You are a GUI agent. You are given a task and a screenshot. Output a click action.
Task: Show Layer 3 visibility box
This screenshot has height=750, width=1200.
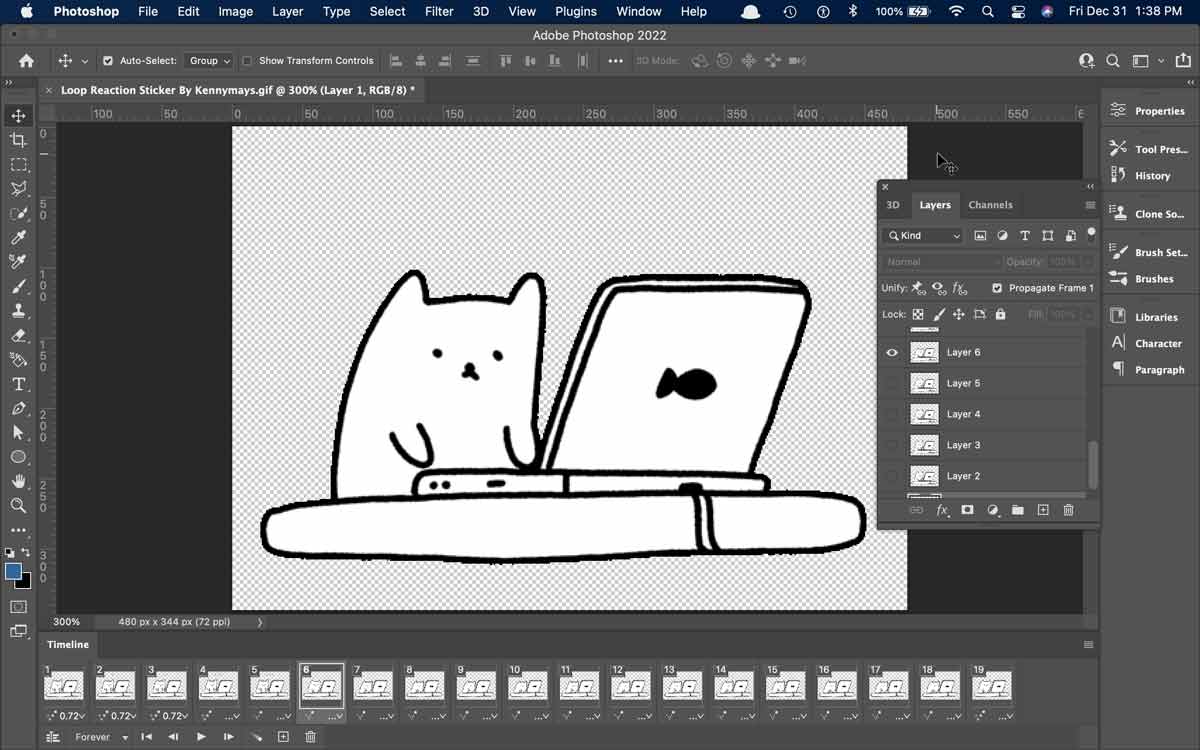(x=892, y=445)
